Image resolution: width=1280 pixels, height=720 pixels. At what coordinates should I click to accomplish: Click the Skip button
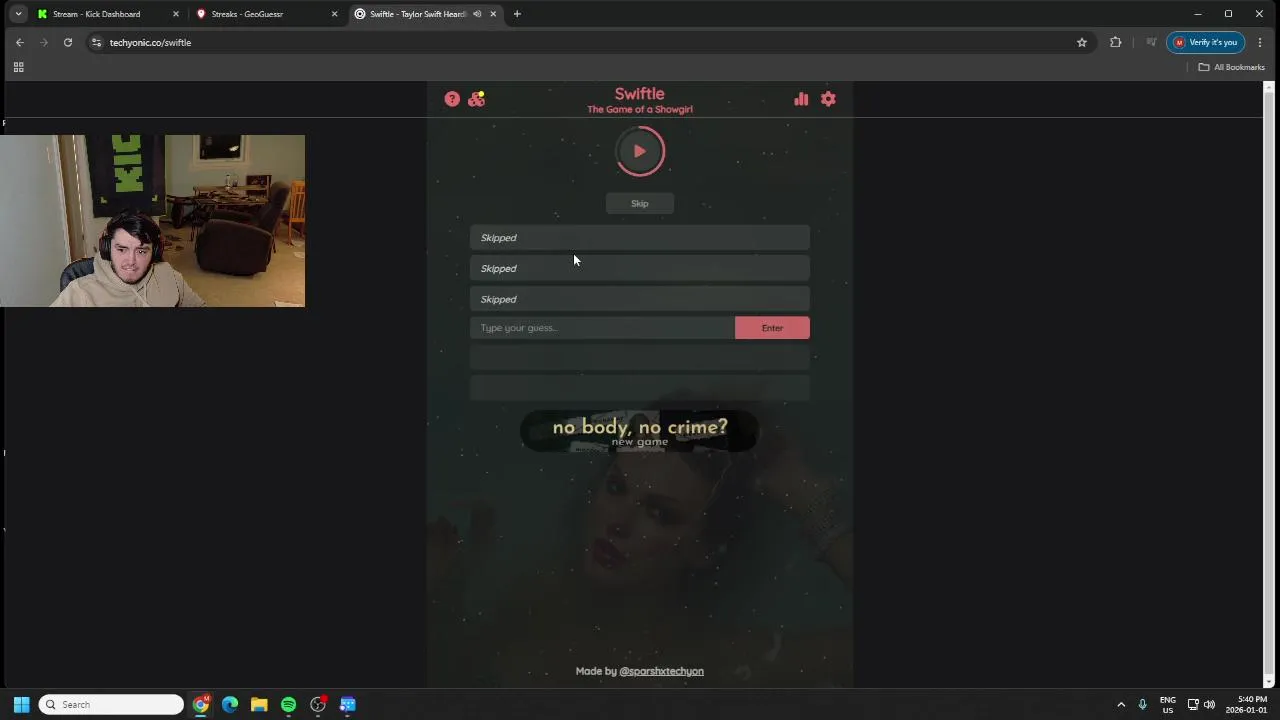coord(640,203)
